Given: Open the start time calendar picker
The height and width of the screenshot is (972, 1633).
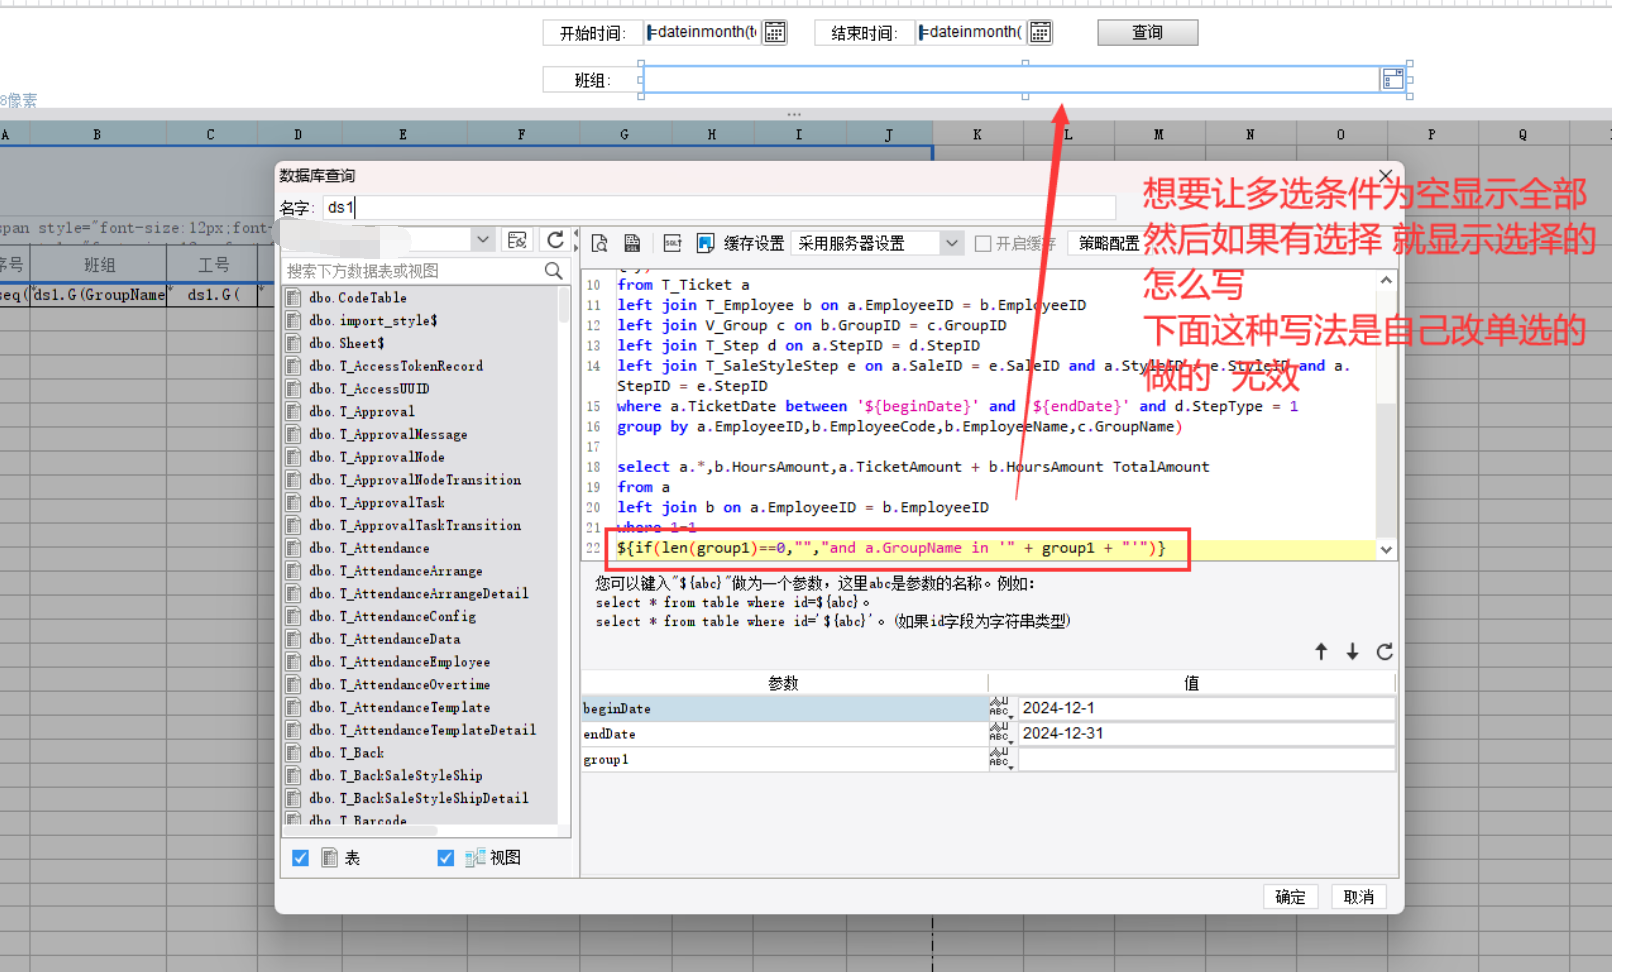Looking at the screenshot, I should [775, 33].
